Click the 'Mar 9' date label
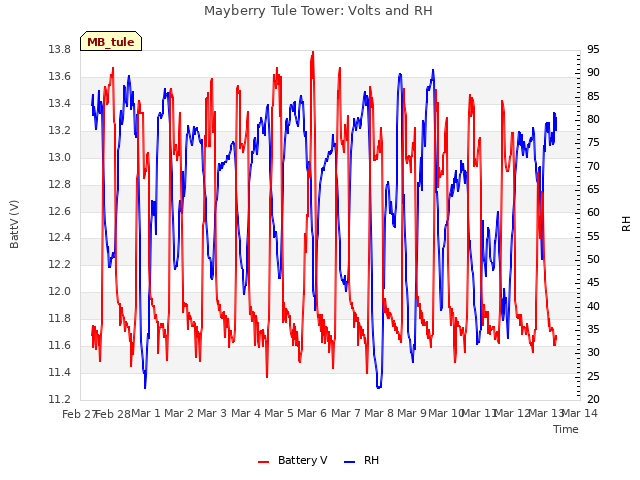Image resolution: width=640 pixels, height=480 pixels. (x=412, y=413)
